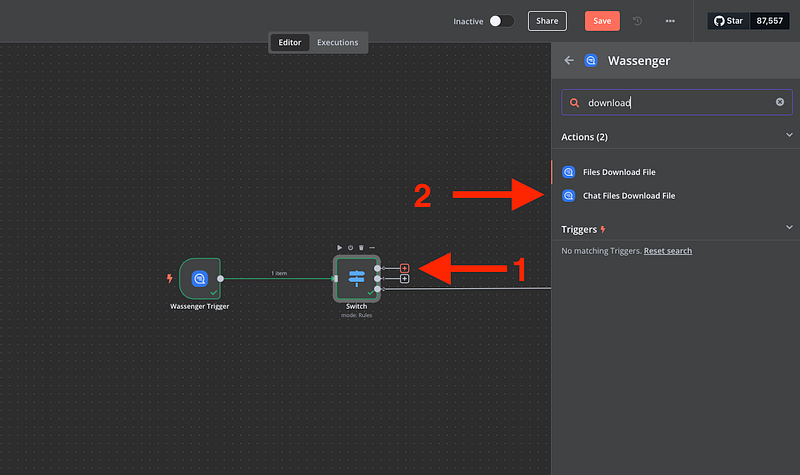Delete the Switch node via trash icon
Image resolution: width=800 pixels, height=475 pixels.
361,247
